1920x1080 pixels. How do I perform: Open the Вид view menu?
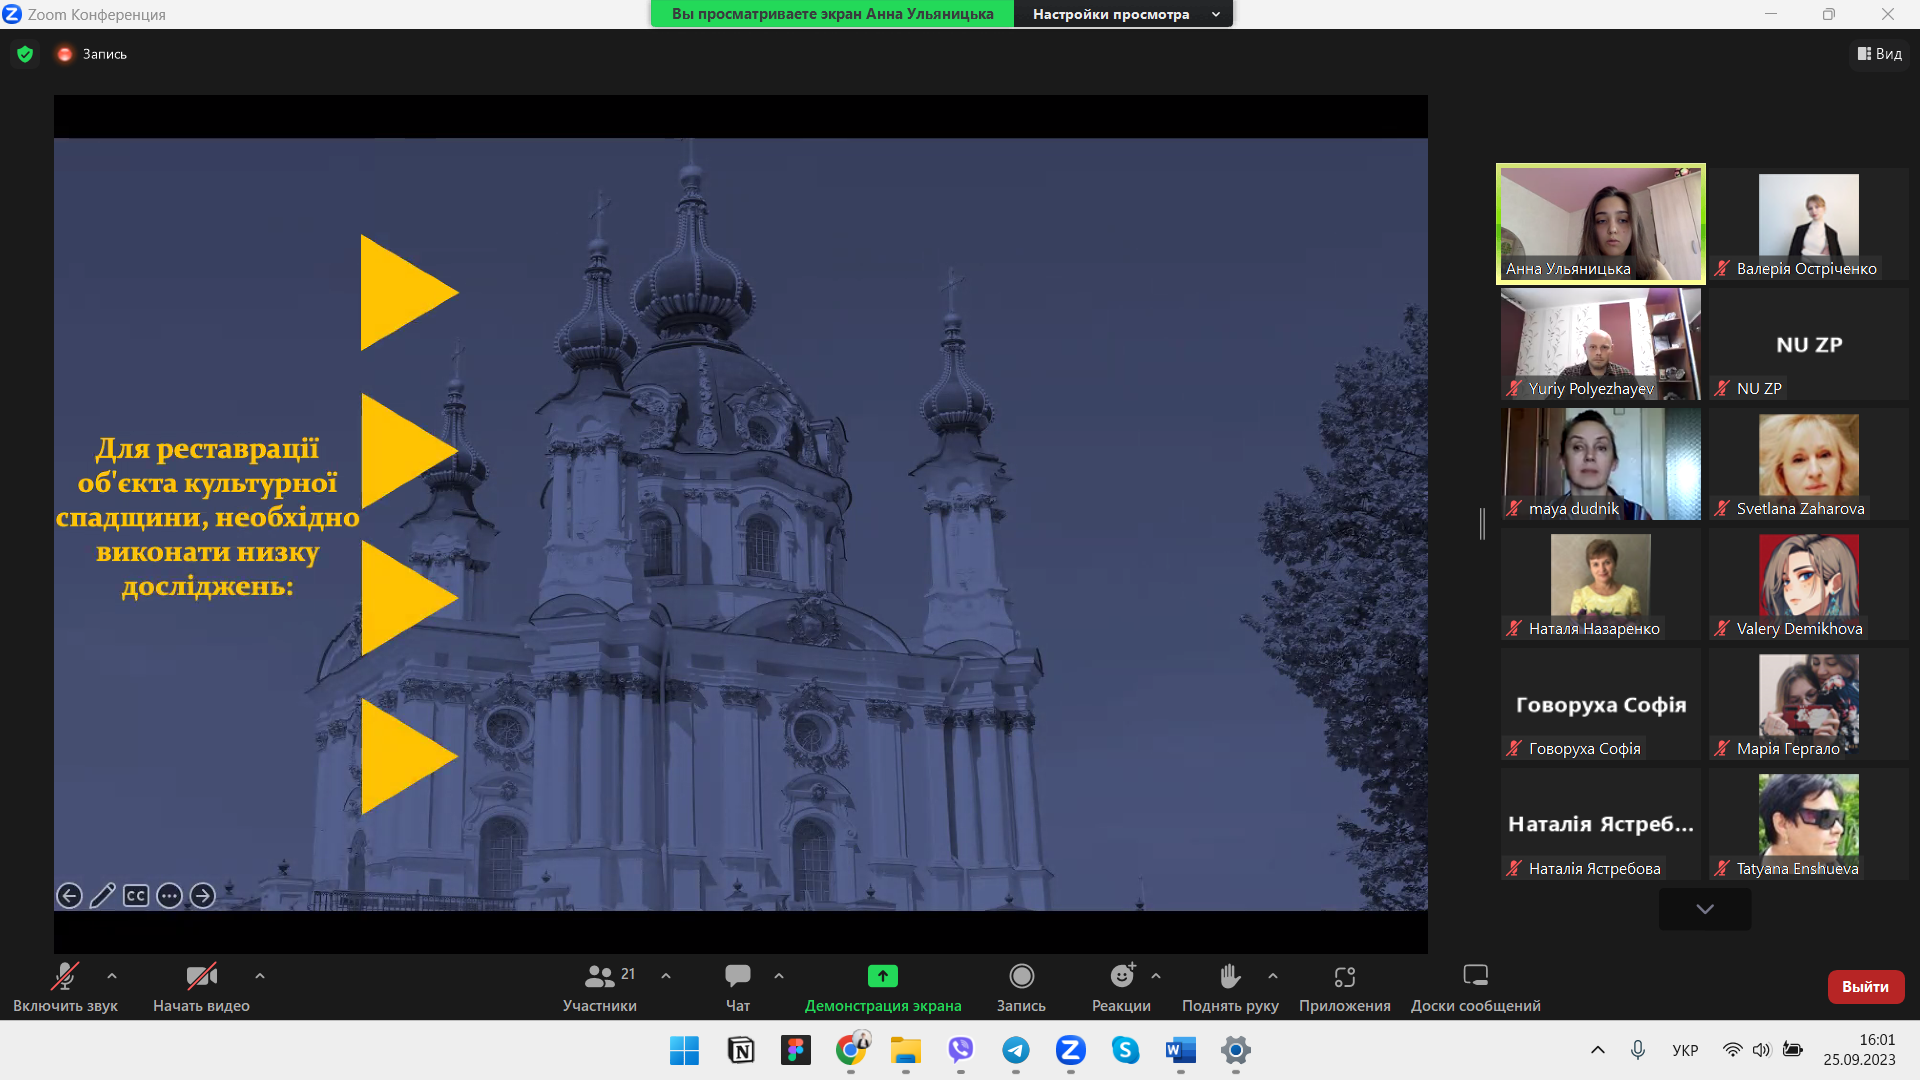pos(1880,54)
